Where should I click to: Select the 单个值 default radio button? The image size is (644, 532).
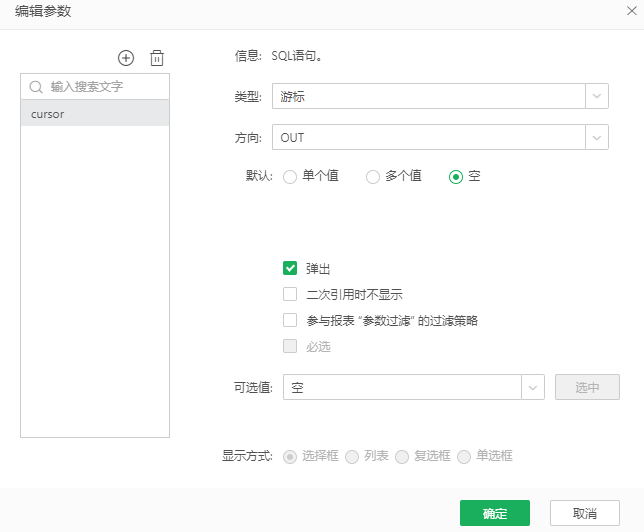[290, 177]
